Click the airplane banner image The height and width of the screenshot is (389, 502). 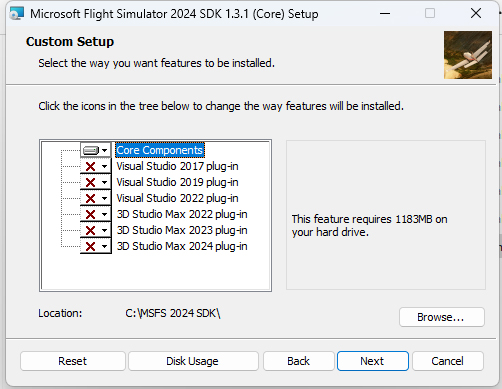[468, 55]
